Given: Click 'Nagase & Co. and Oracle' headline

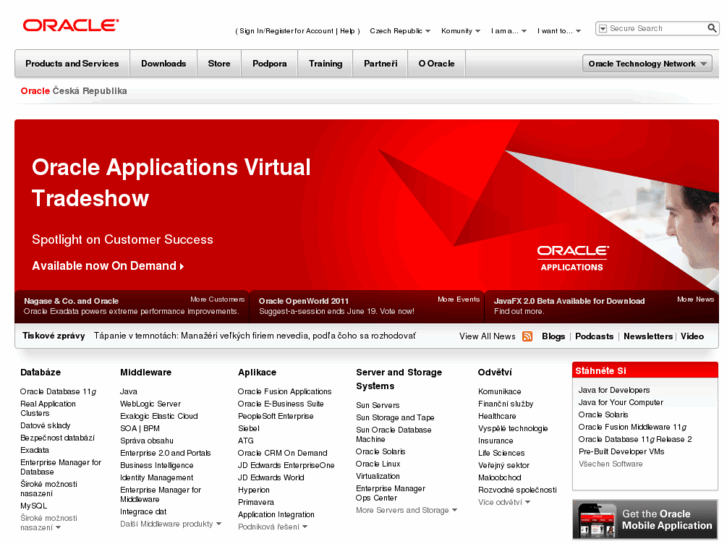Looking at the screenshot, I should pyautogui.click(x=71, y=301).
